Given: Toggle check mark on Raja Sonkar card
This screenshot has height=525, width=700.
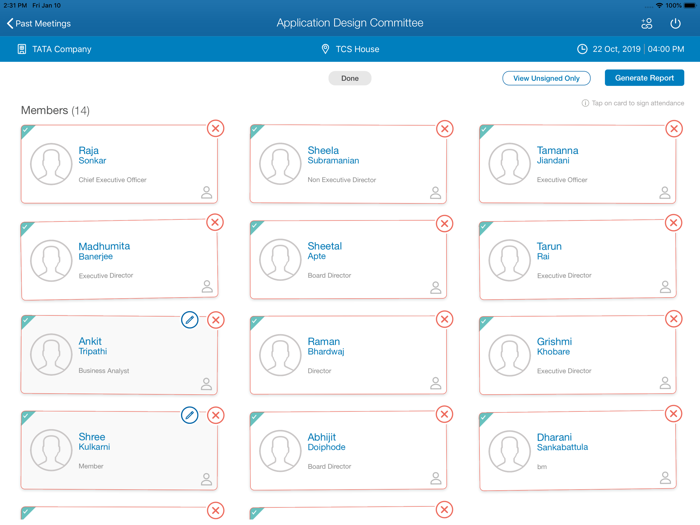Looking at the screenshot, I should pos(26,131).
